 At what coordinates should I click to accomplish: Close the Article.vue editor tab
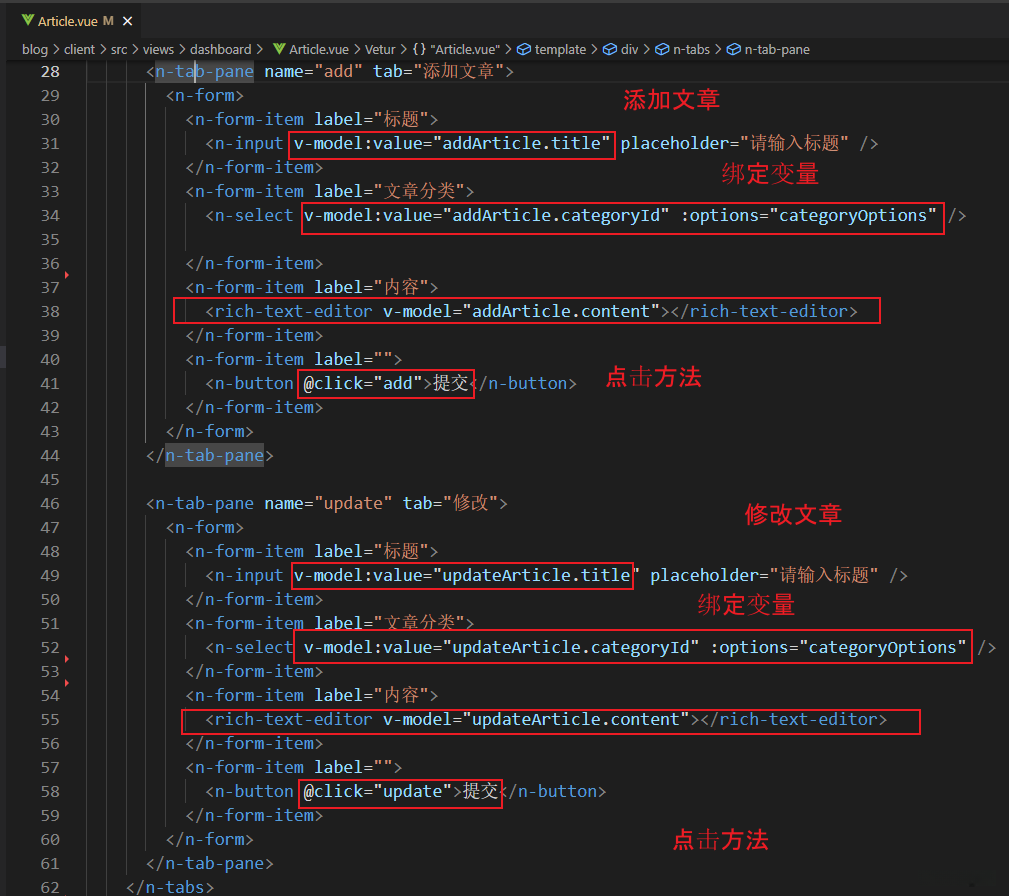127,21
